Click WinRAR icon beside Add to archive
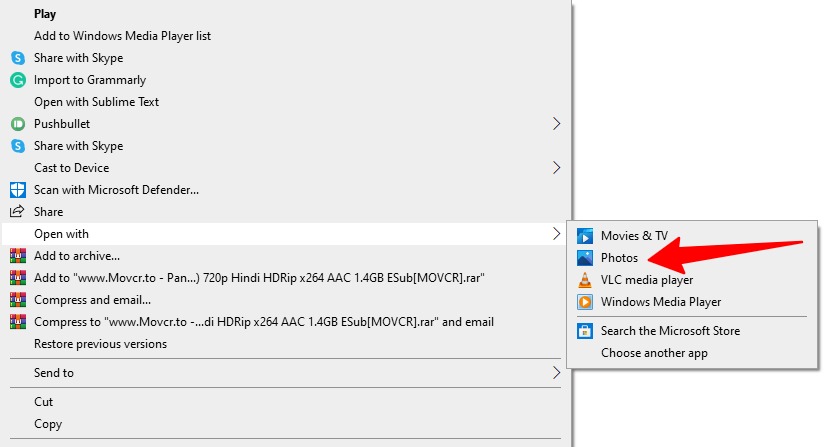The width and height of the screenshot is (826, 447). 18,256
